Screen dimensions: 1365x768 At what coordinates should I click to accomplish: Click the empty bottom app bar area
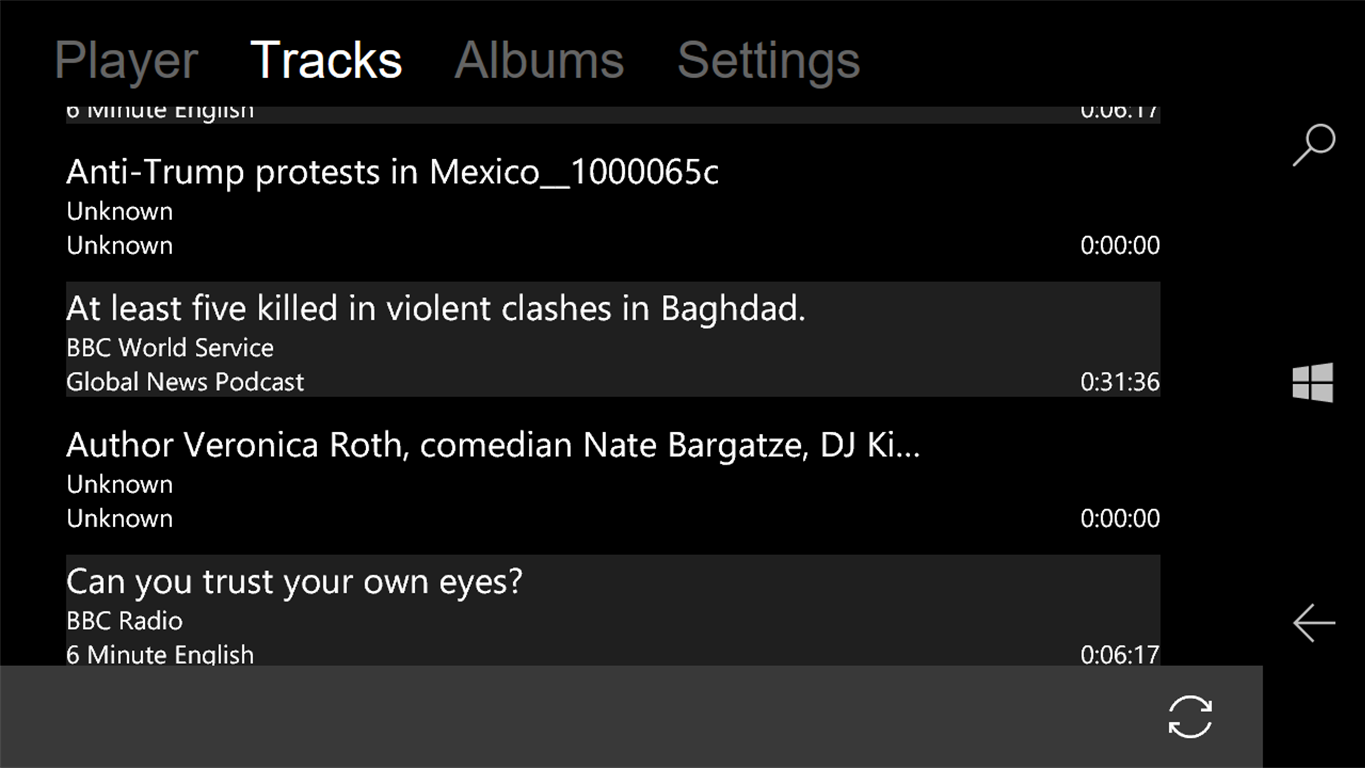[600, 717]
